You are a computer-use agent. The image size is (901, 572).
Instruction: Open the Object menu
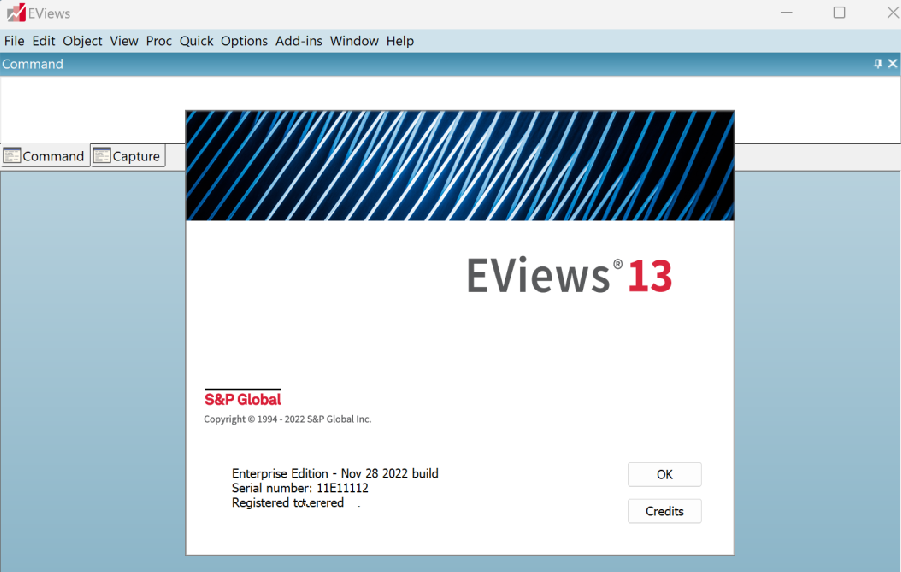[82, 41]
